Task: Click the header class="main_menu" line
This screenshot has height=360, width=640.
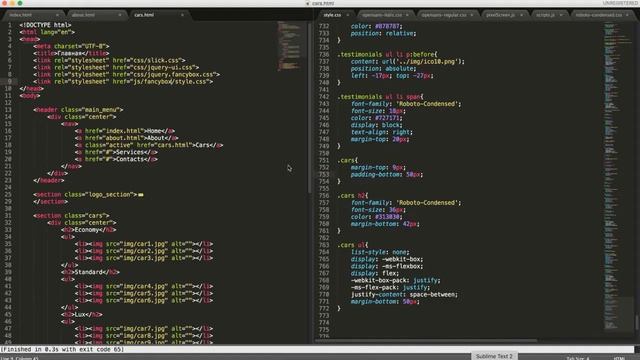Action: pyautogui.click(x=78, y=110)
